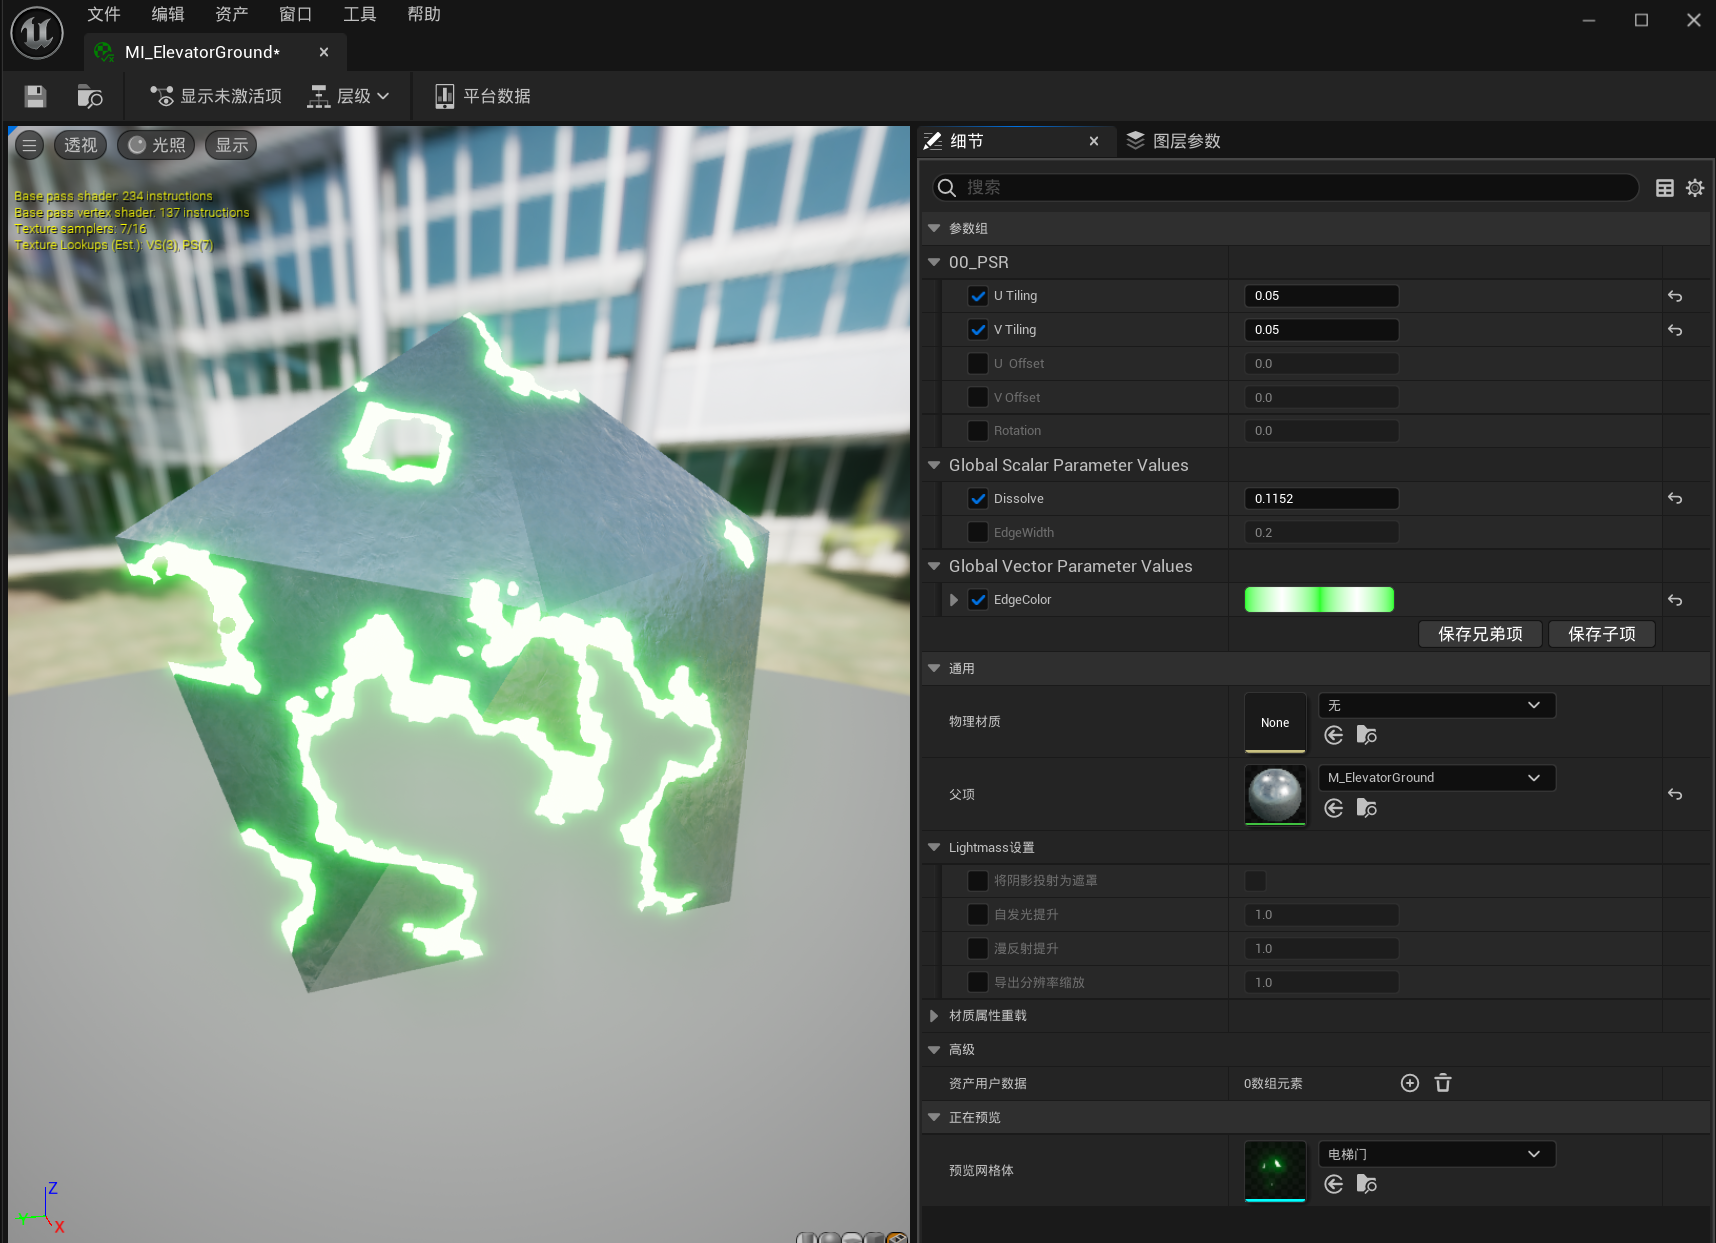
Task: Reset U Tiling to default arrow
Action: pyautogui.click(x=1675, y=296)
